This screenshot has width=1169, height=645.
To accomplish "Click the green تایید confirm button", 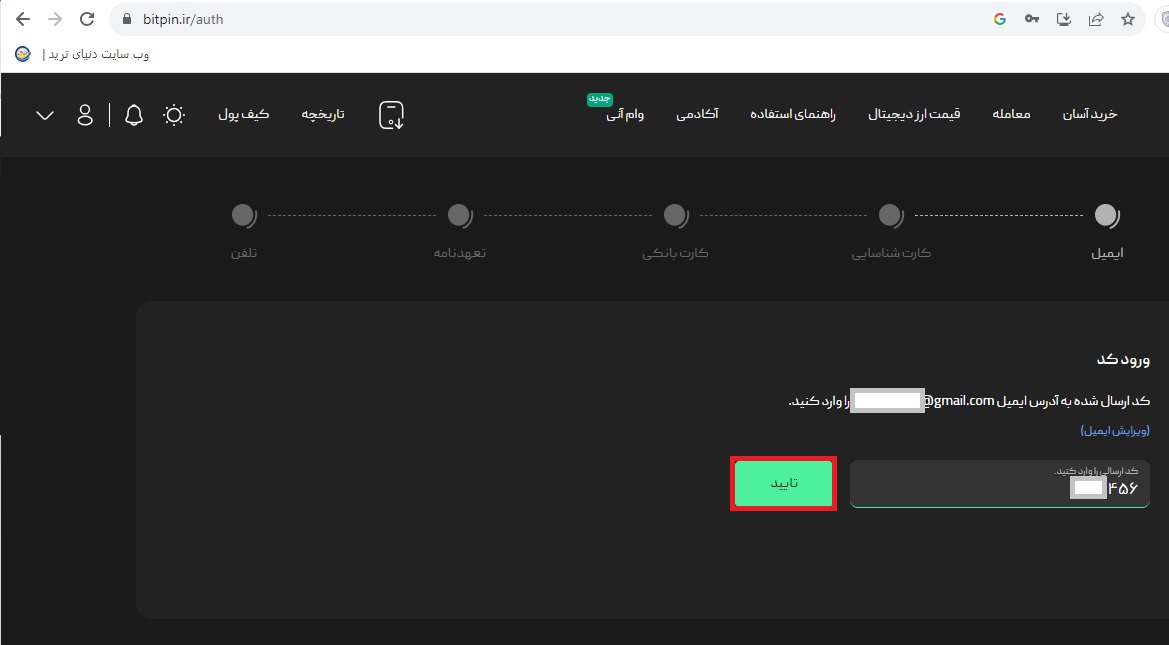I will click(784, 483).
